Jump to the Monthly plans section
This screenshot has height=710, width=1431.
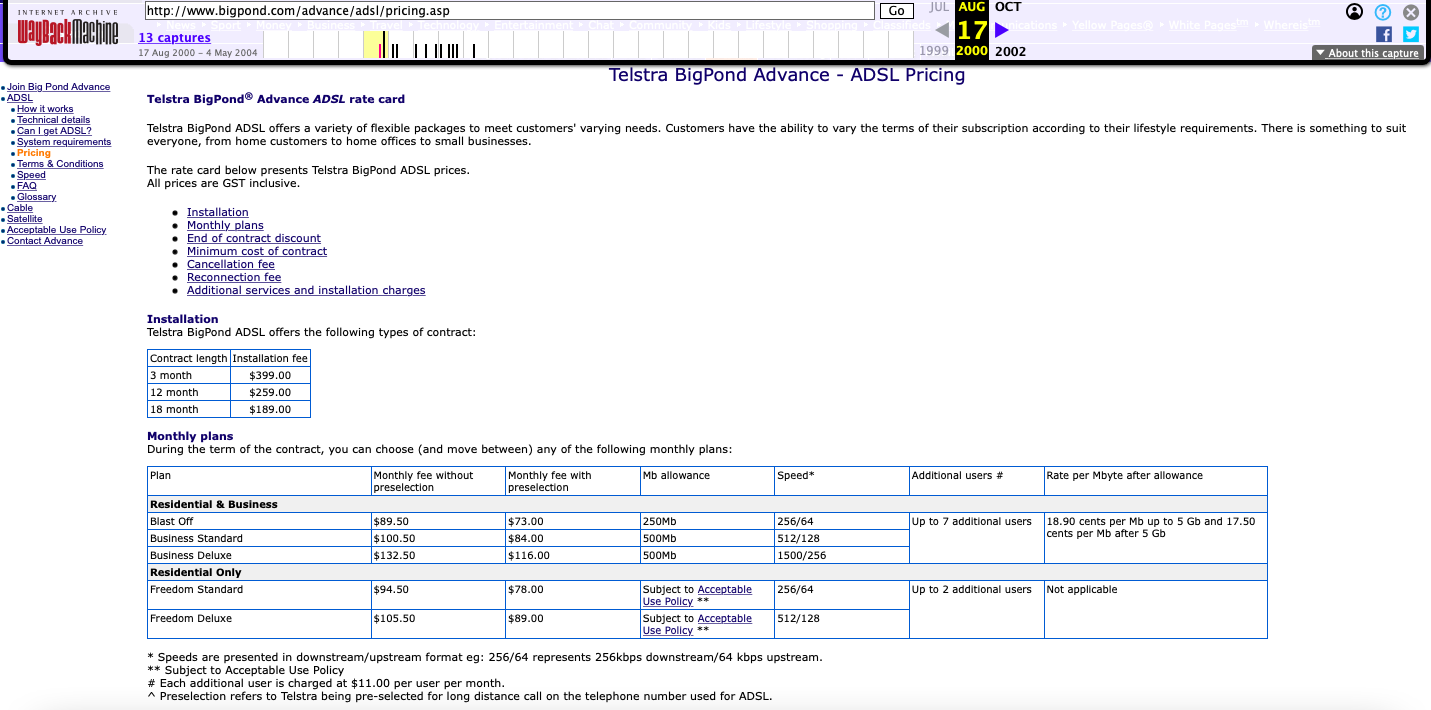(225, 224)
